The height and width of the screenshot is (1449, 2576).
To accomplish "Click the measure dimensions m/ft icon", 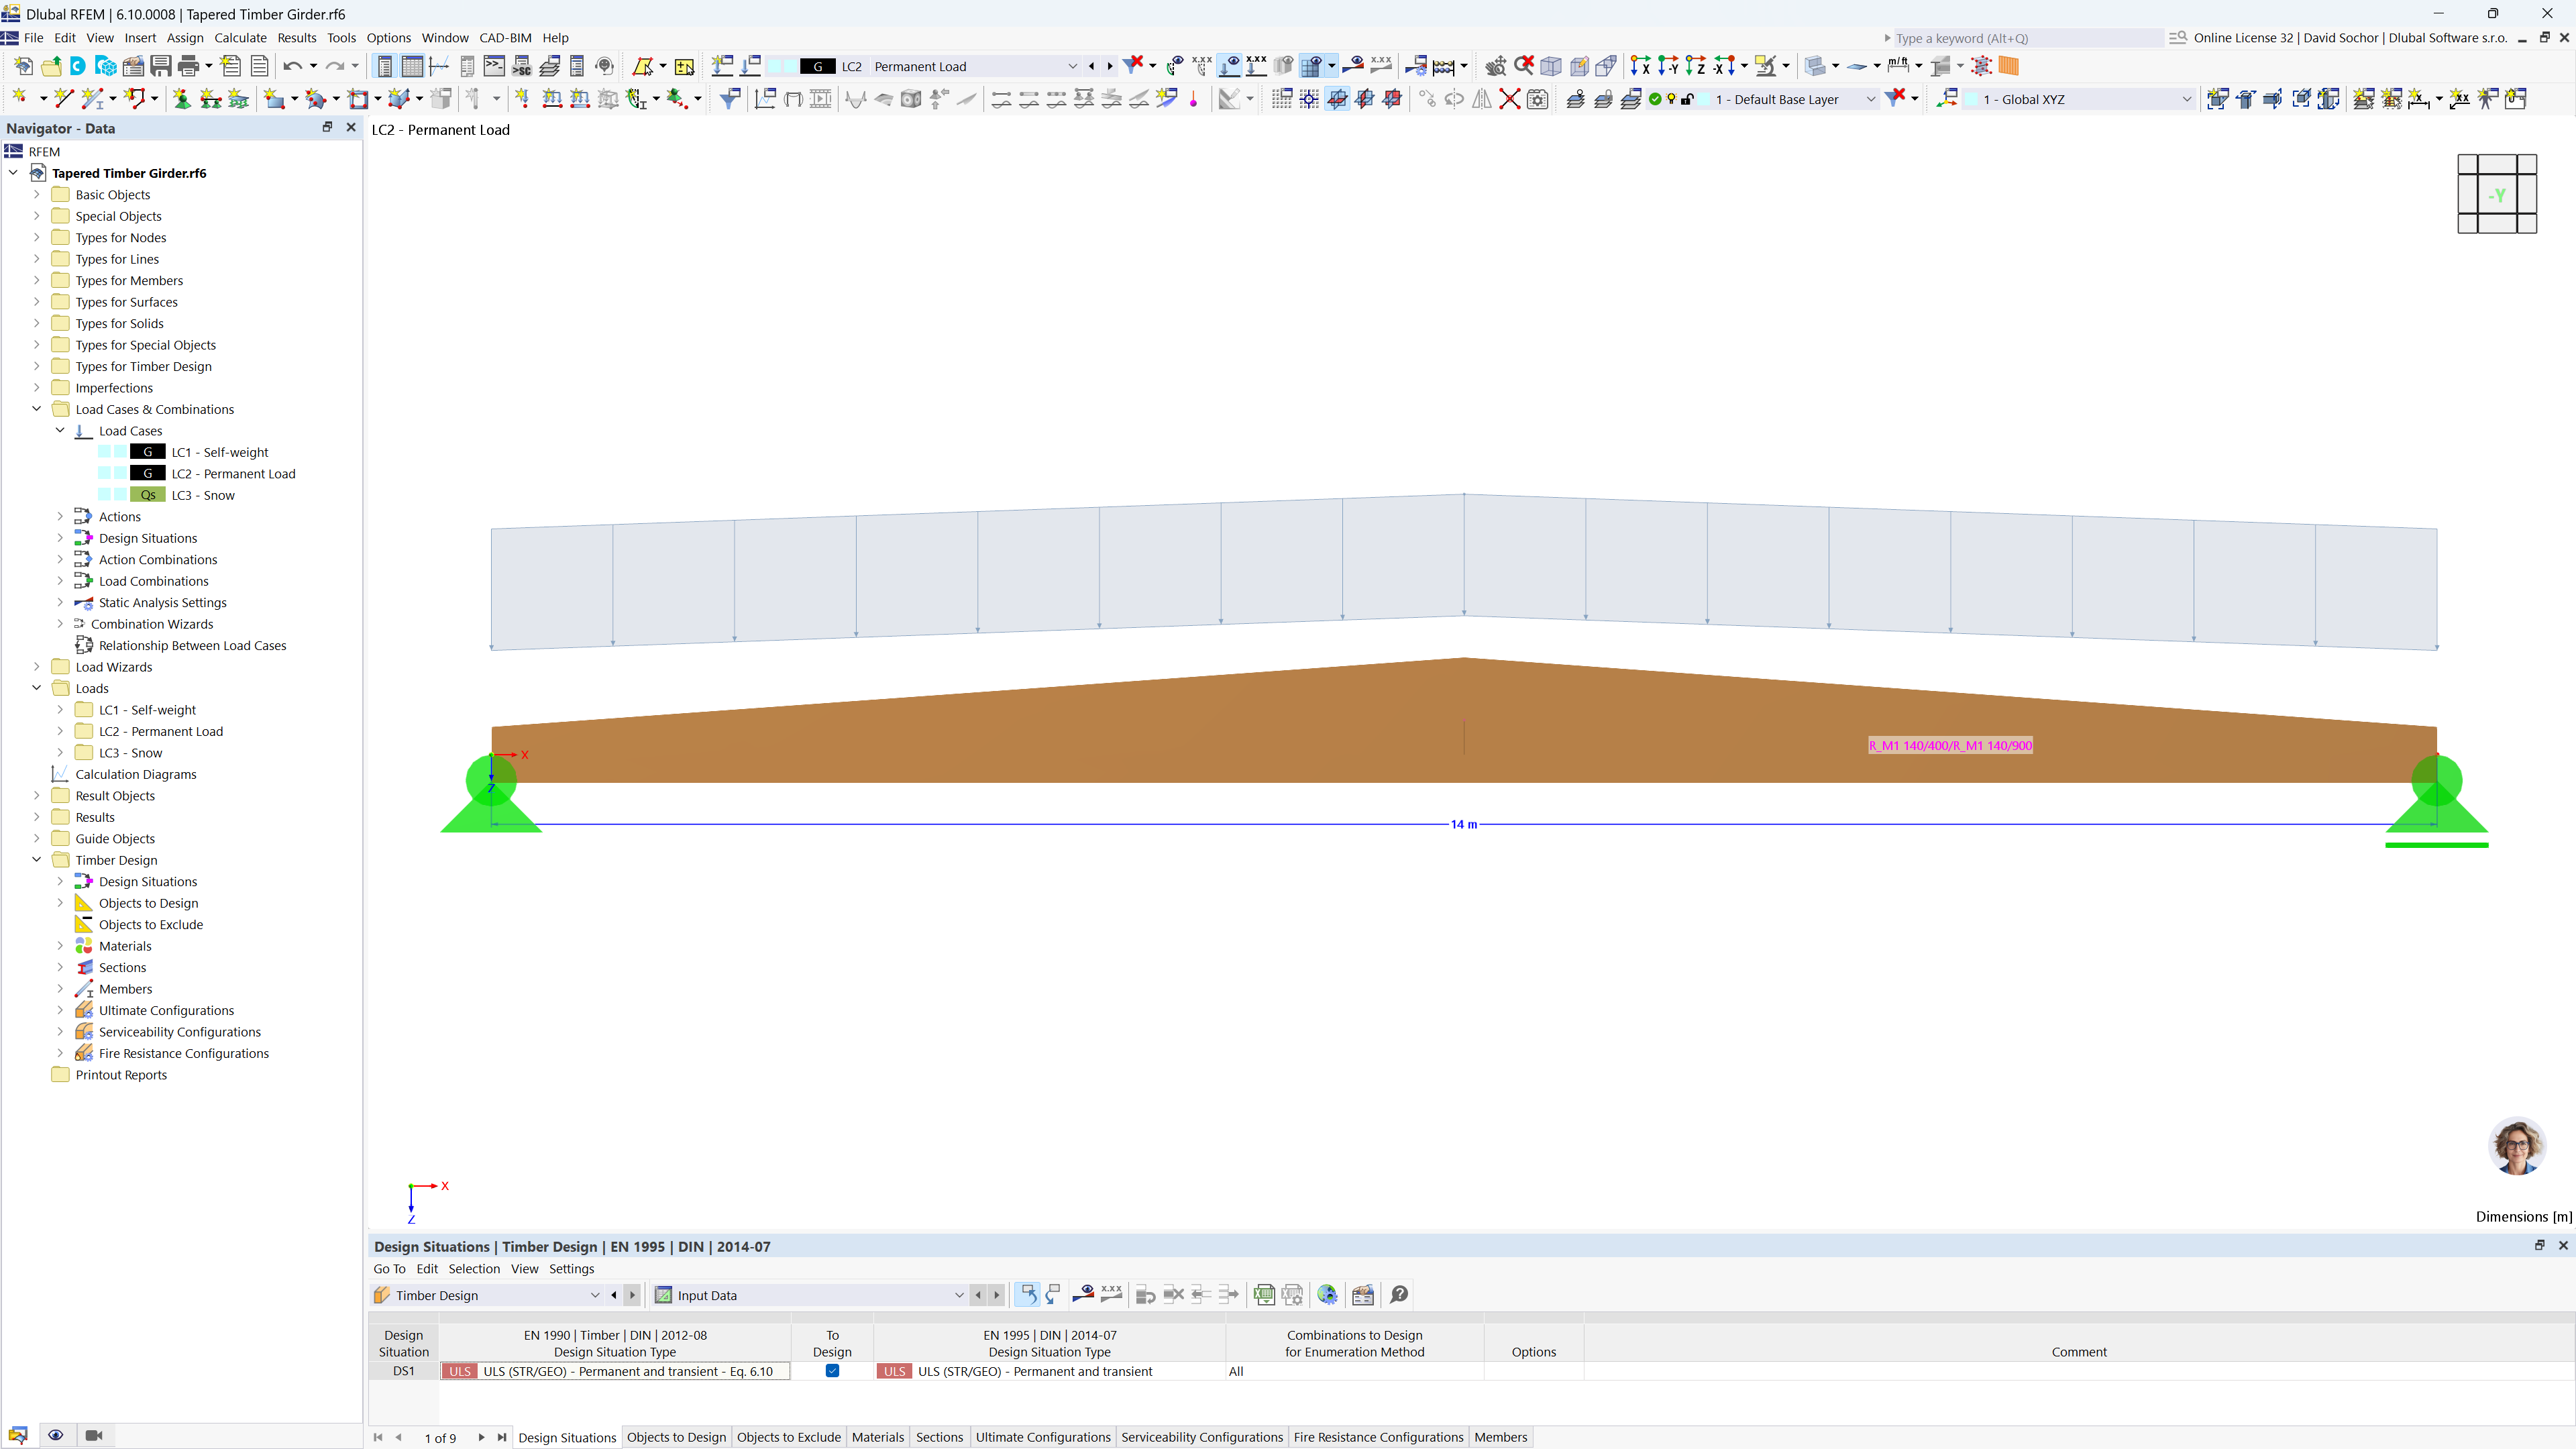I will point(1898,65).
